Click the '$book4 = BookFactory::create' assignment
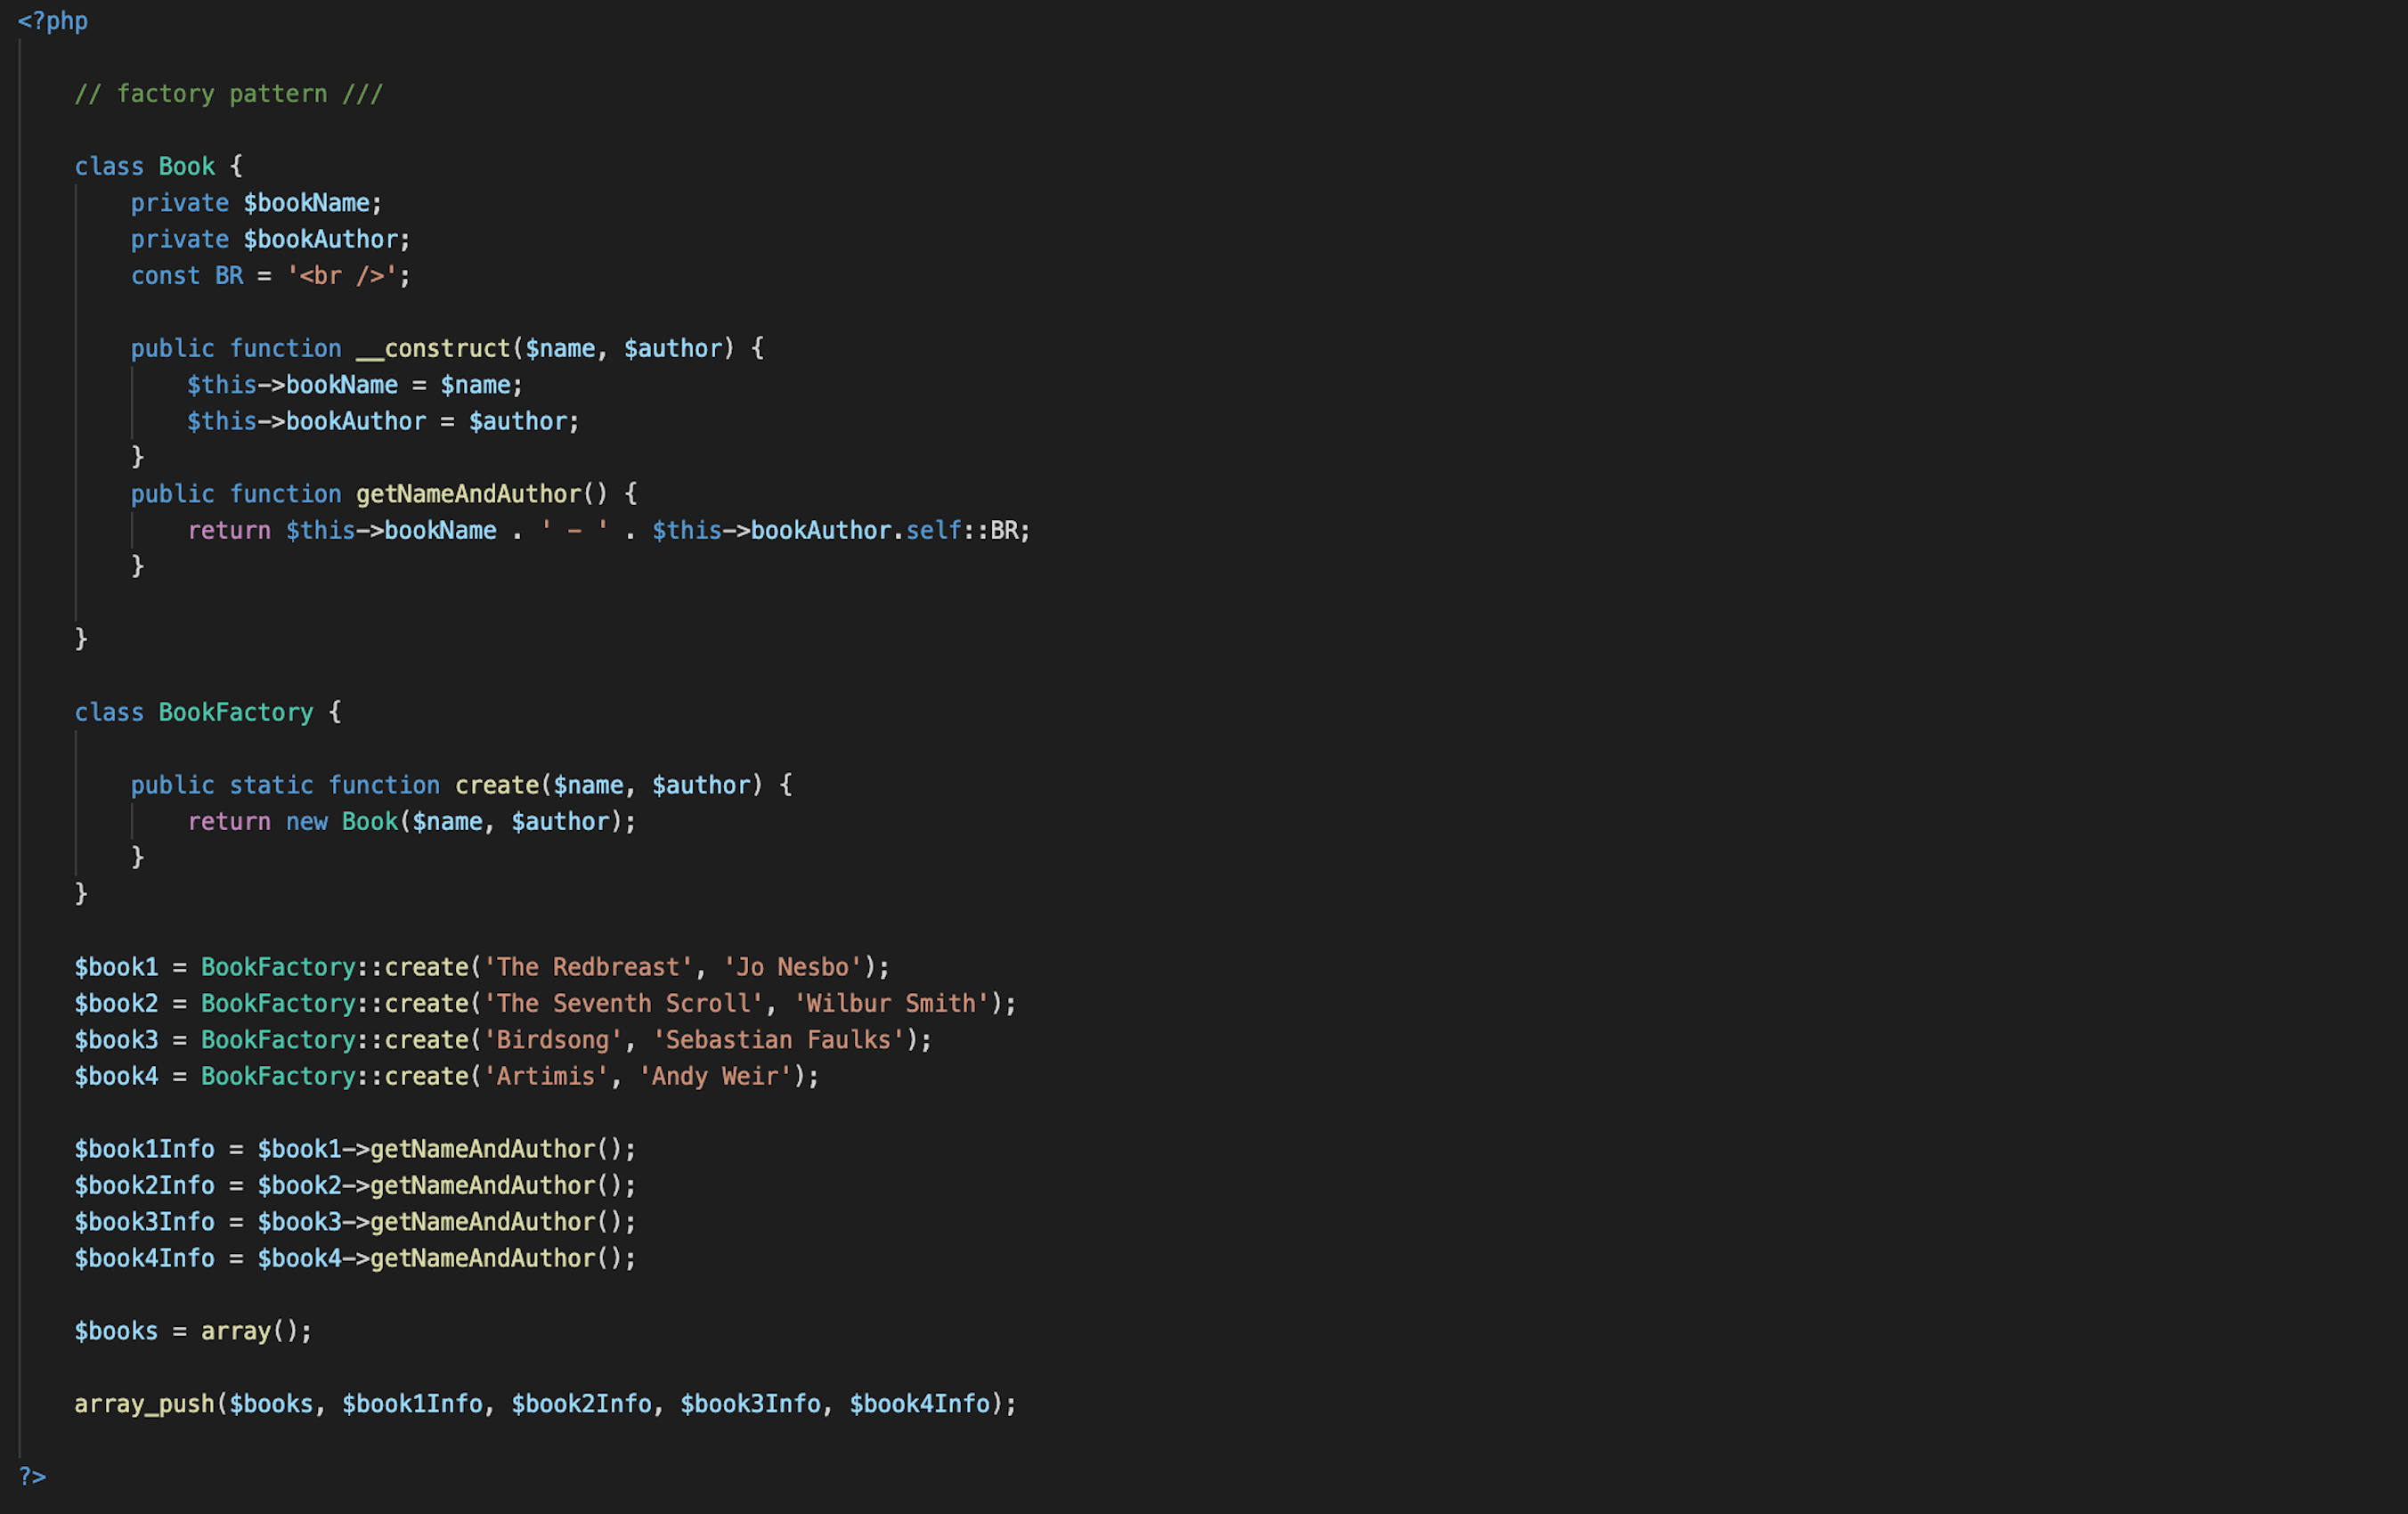Image resolution: width=2408 pixels, height=1514 pixels. click(x=447, y=1076)
